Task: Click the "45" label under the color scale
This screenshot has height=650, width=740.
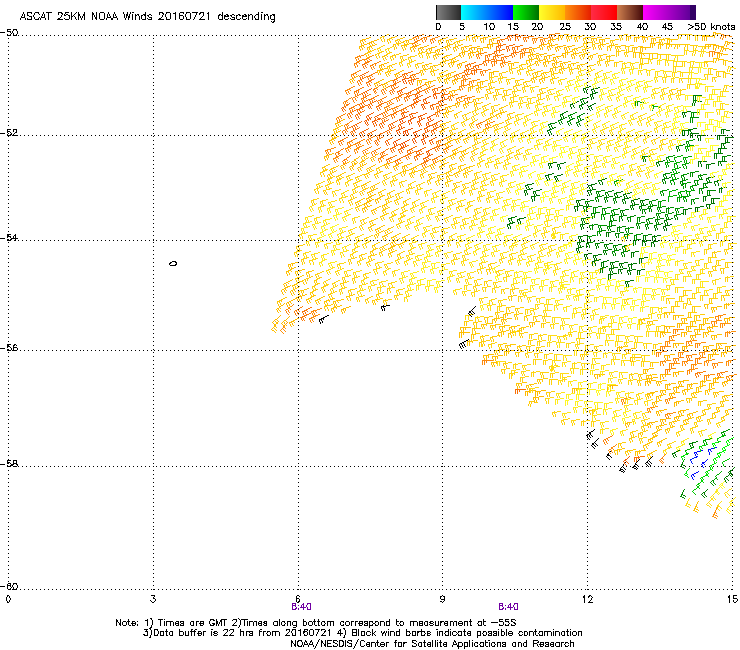Action: click(667, 27)
